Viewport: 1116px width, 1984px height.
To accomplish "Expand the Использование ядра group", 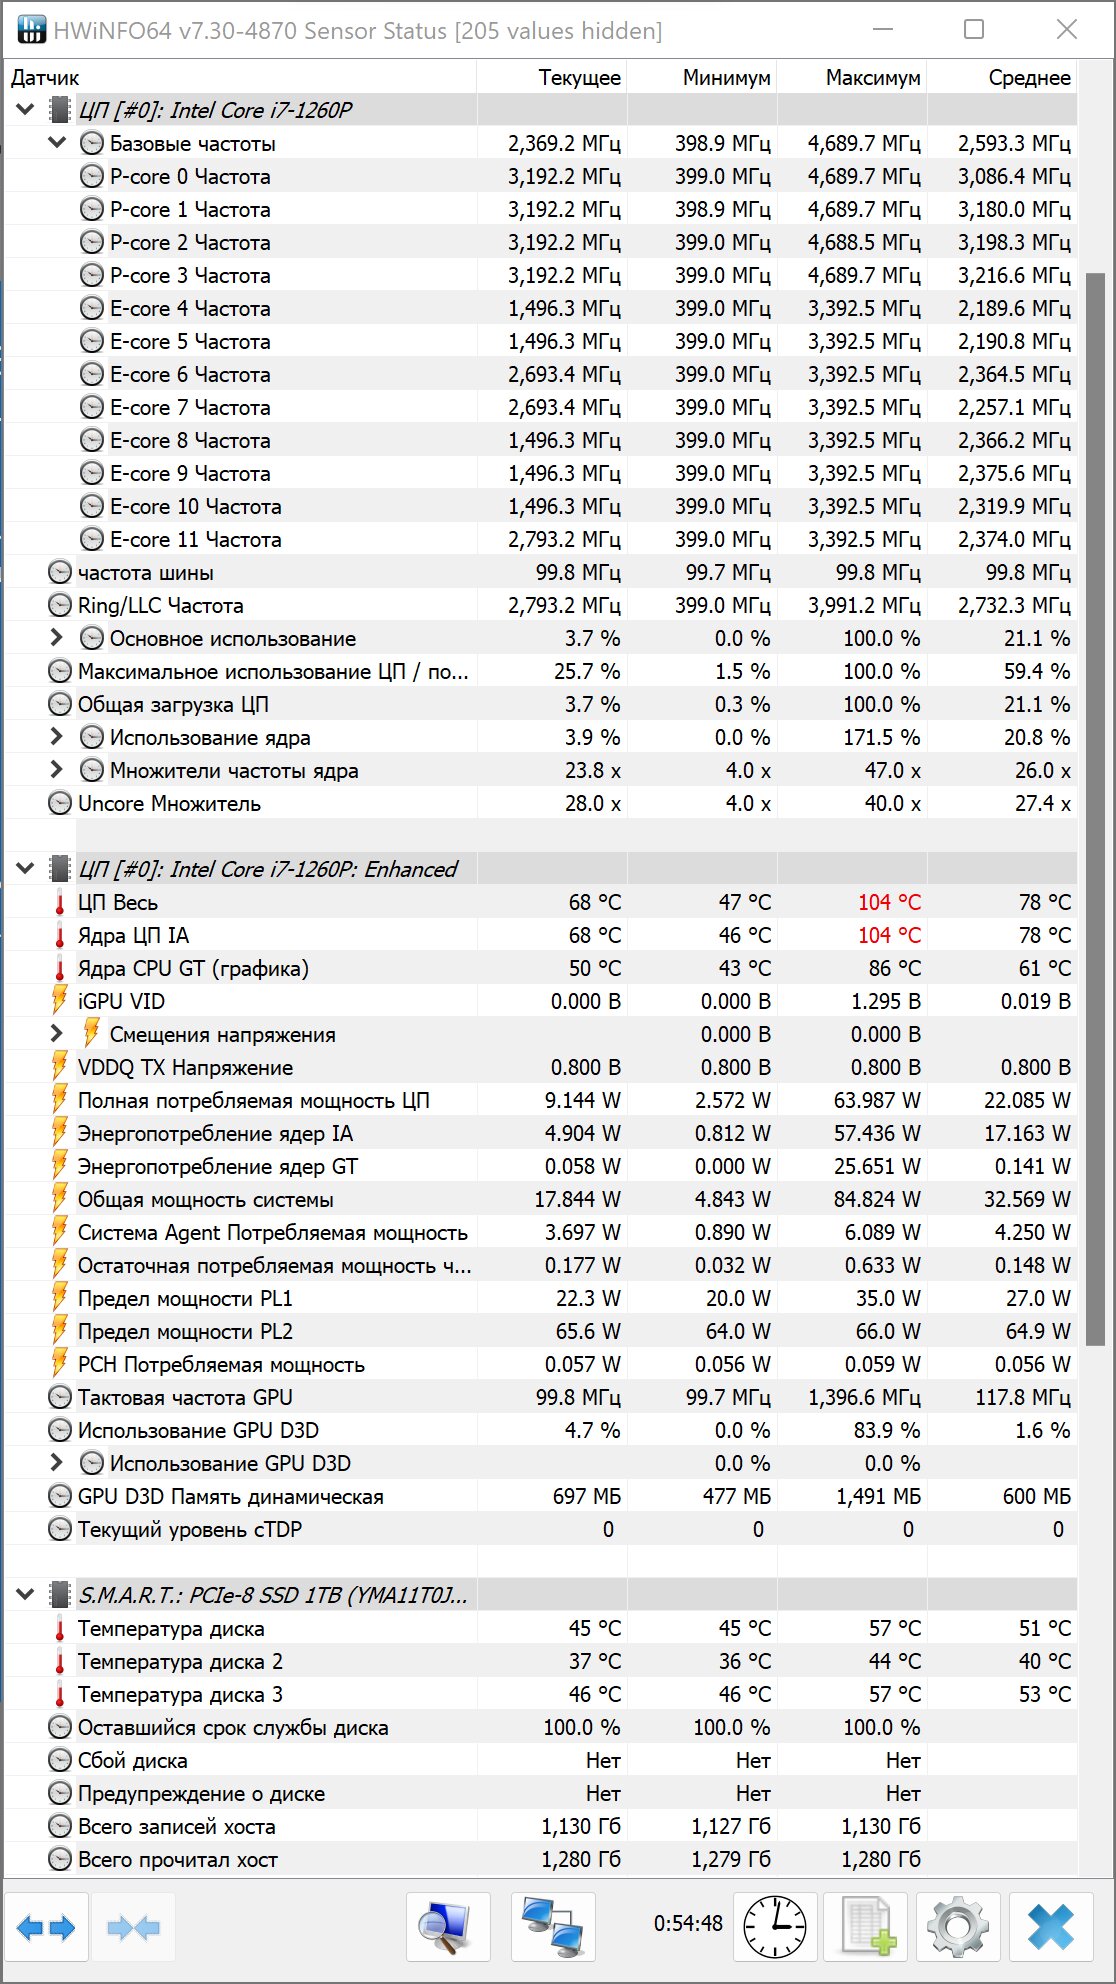I will pyautogui.click(x=57, y=736).
